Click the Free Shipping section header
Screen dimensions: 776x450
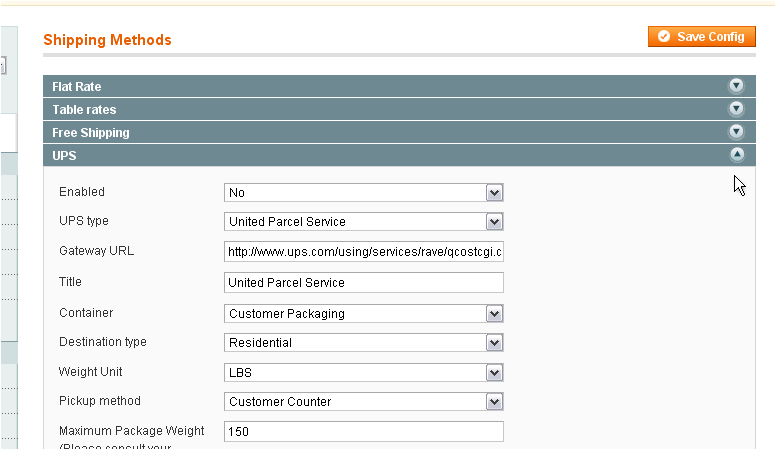point(399,132)
